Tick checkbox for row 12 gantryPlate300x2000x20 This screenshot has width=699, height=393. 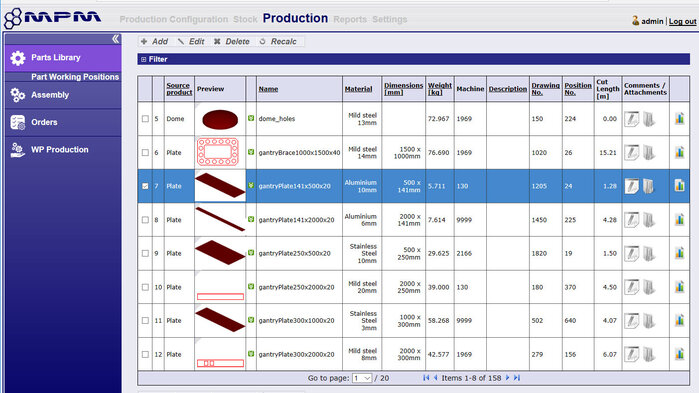tap(145, 355)
